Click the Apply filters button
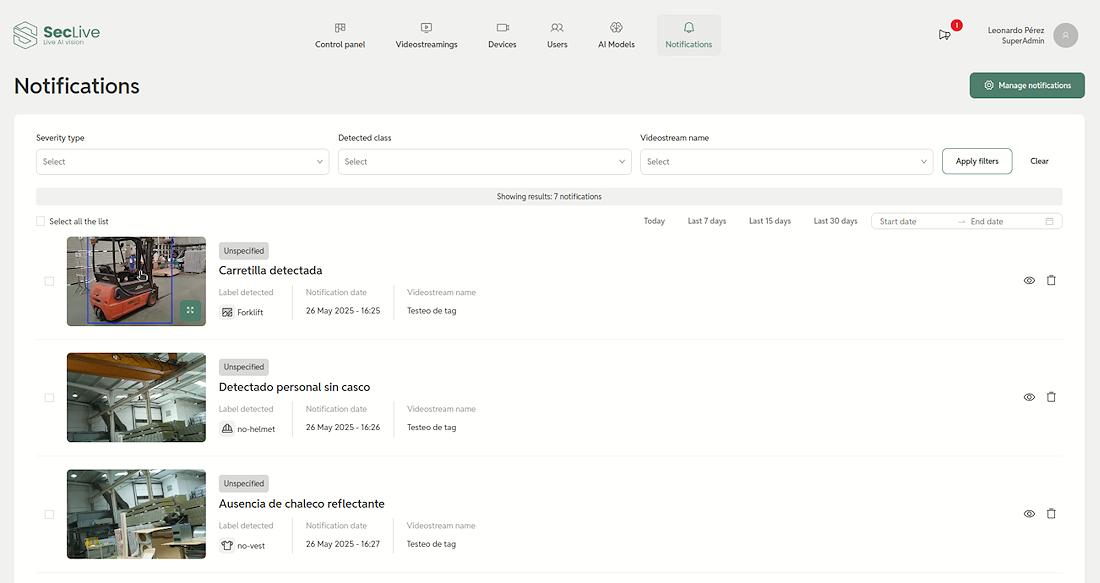 977,161
